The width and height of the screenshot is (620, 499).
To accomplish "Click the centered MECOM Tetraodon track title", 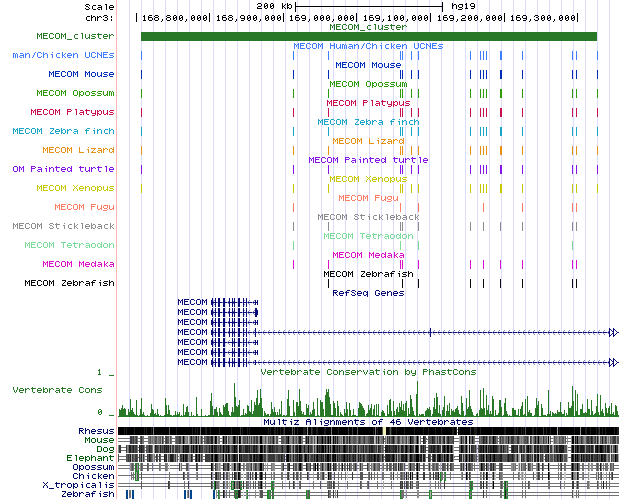I will (368, 236).
